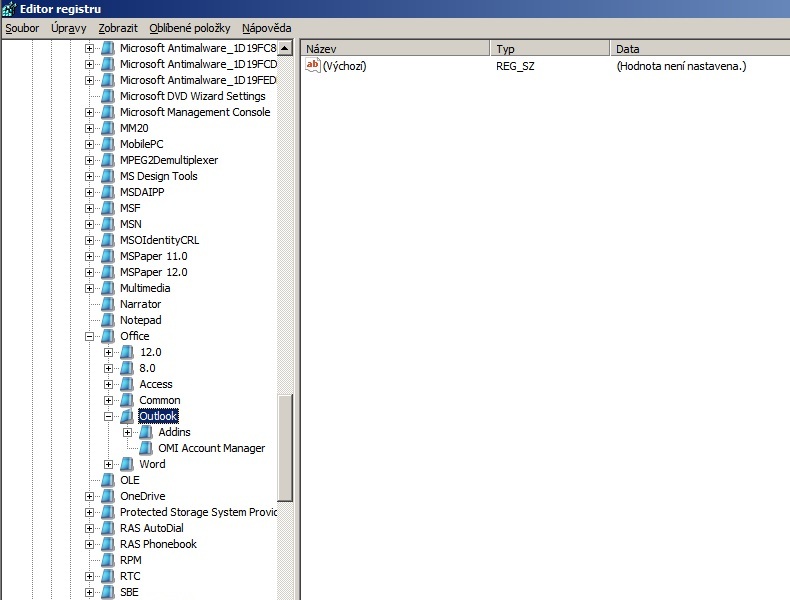Click the folder icon of RPM
This screenshot has height=600, width=790.
pyautogui.click(x=108, y=560)
